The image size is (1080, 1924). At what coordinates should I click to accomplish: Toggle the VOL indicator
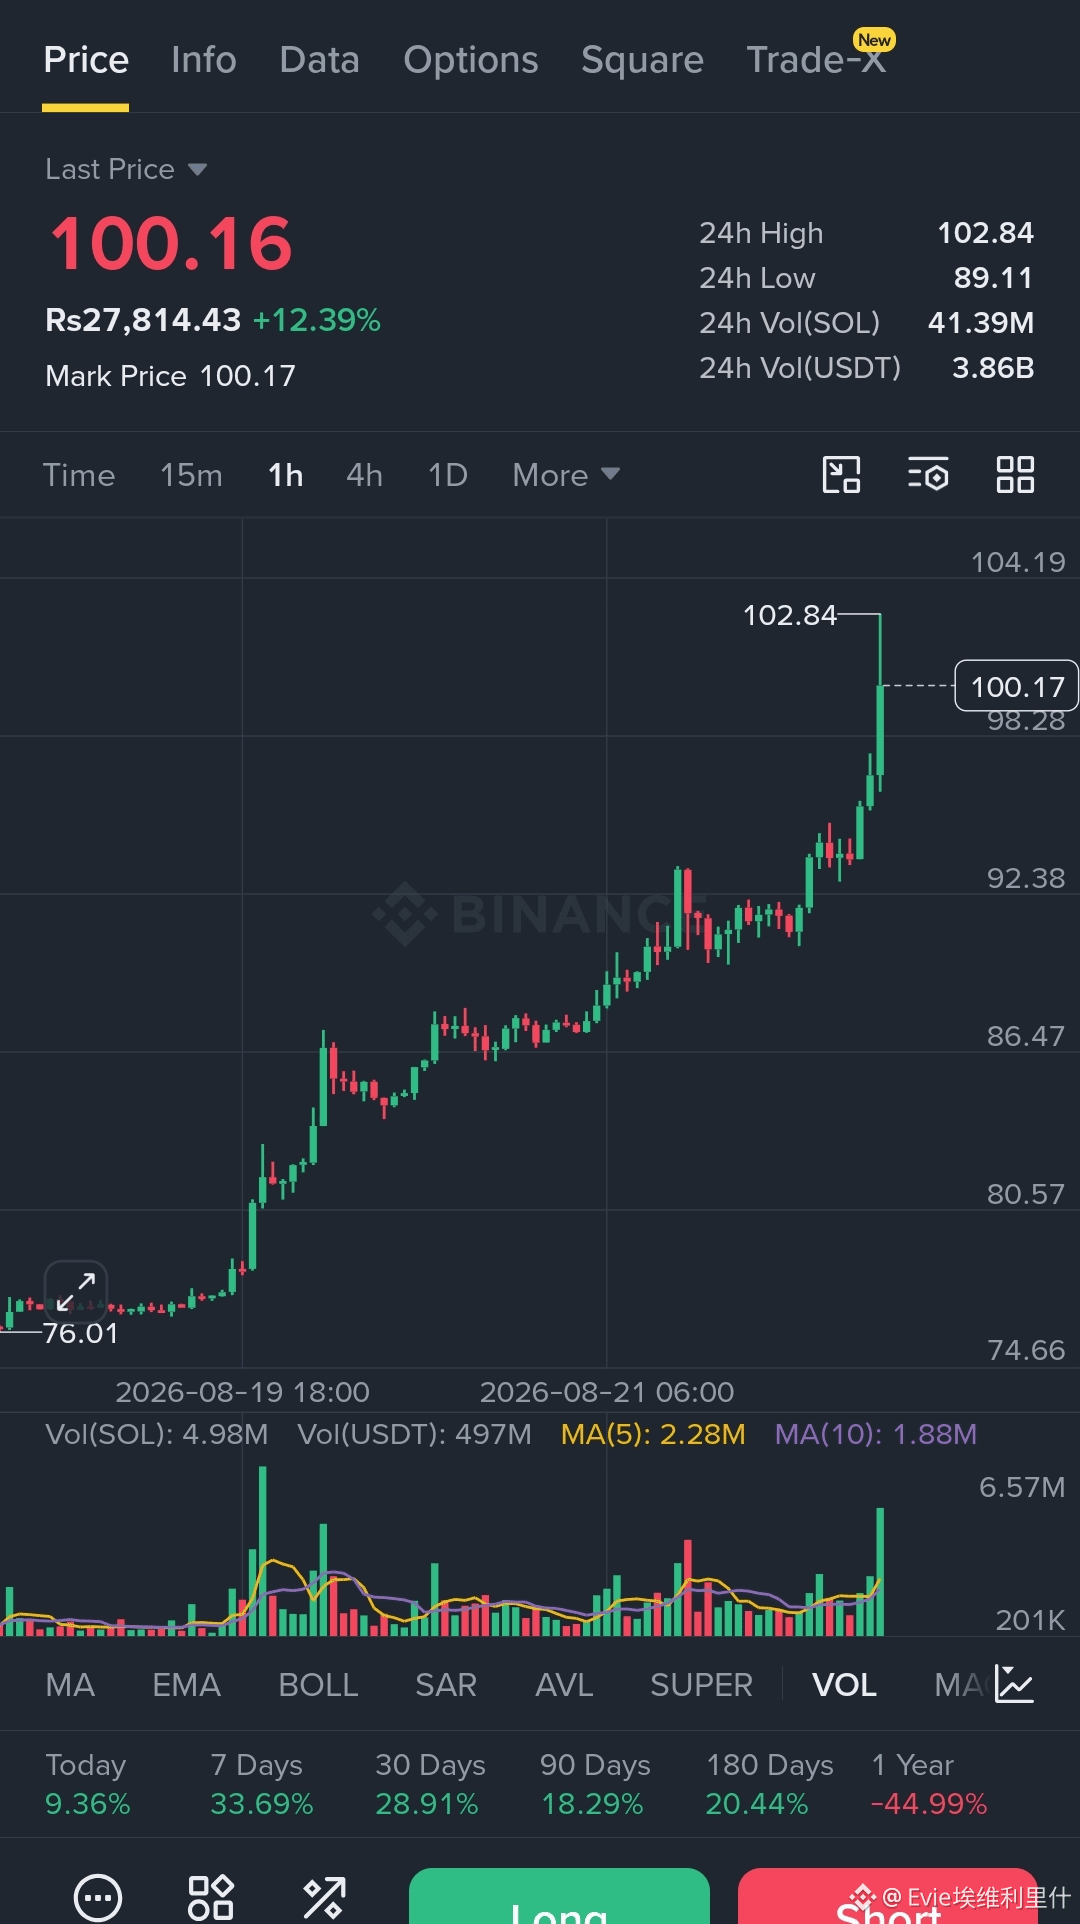coord(844,1685)
